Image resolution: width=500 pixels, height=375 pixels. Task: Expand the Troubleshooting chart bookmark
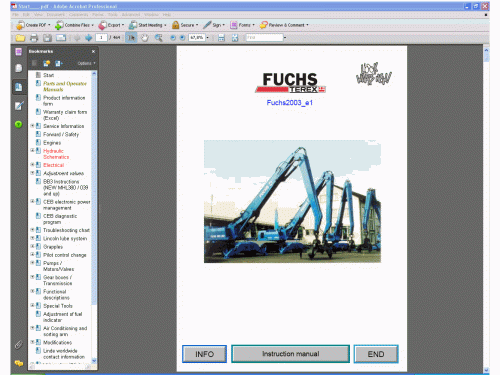coord(32,230)
